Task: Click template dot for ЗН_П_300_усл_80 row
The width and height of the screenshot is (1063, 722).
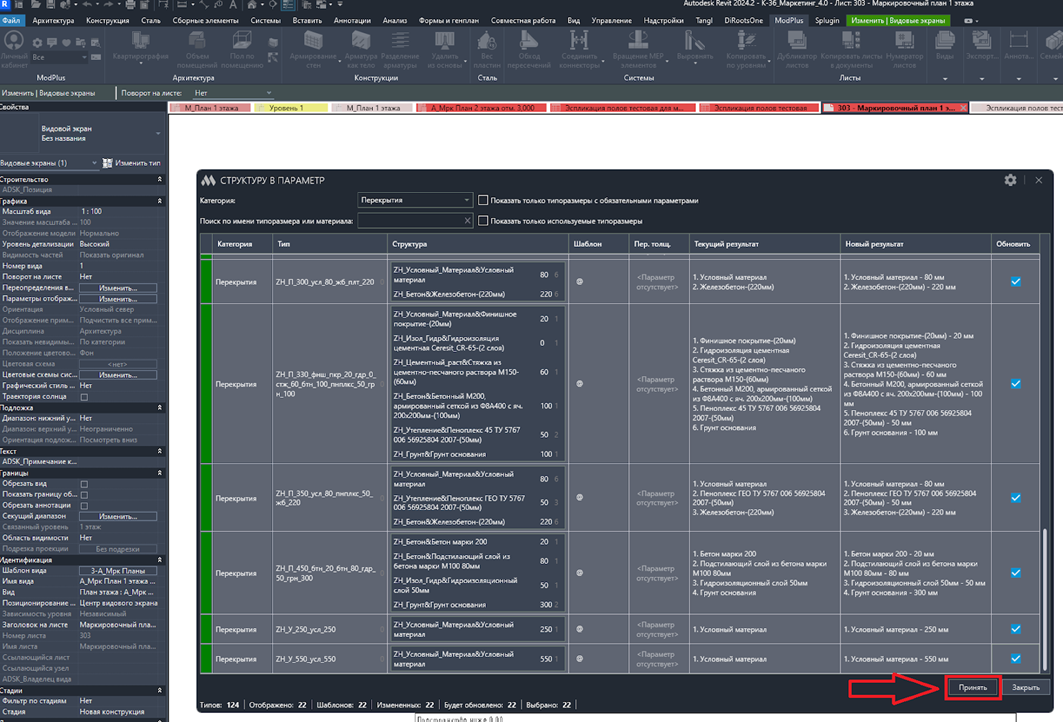Action: click(580, 281)
